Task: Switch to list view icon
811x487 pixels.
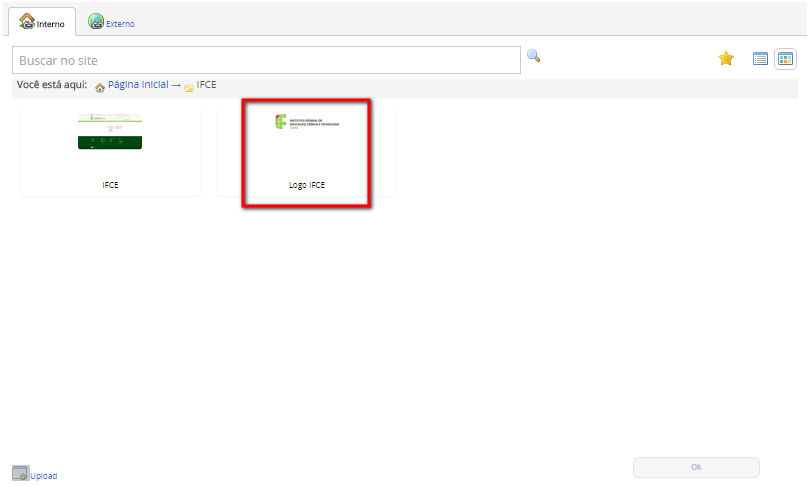Action: (760, 59)
